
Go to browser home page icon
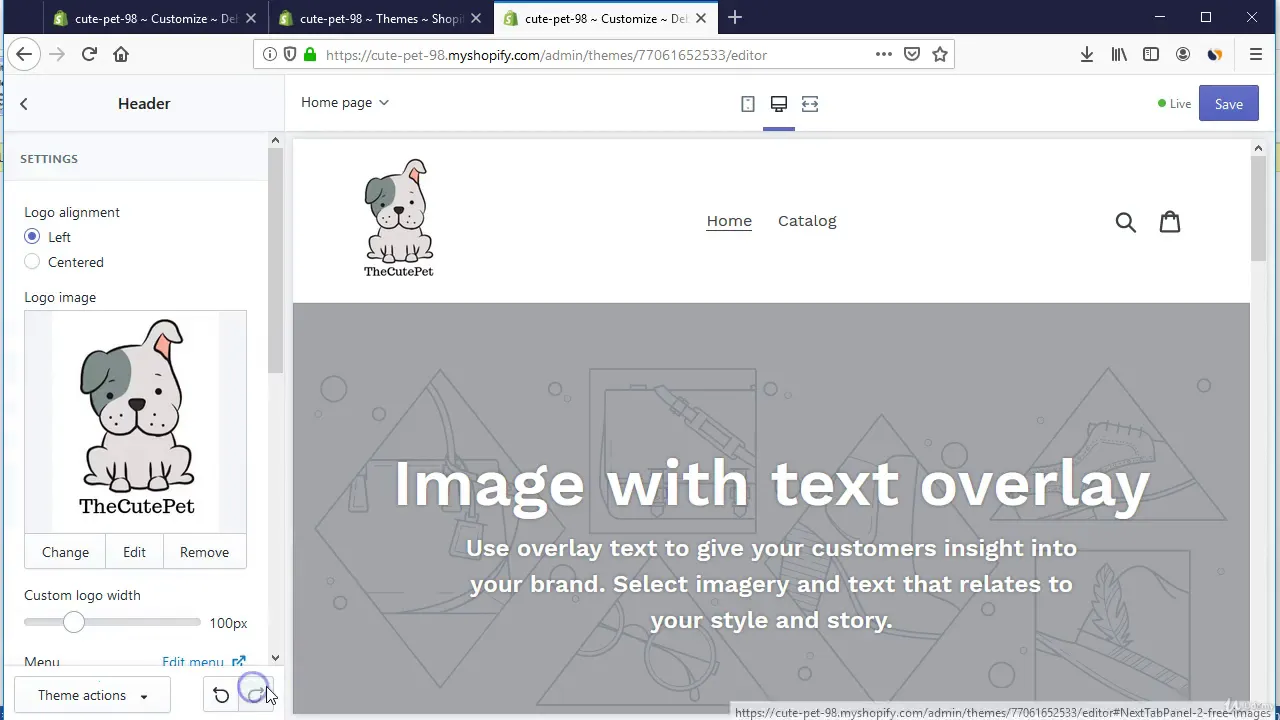point(121,55)
